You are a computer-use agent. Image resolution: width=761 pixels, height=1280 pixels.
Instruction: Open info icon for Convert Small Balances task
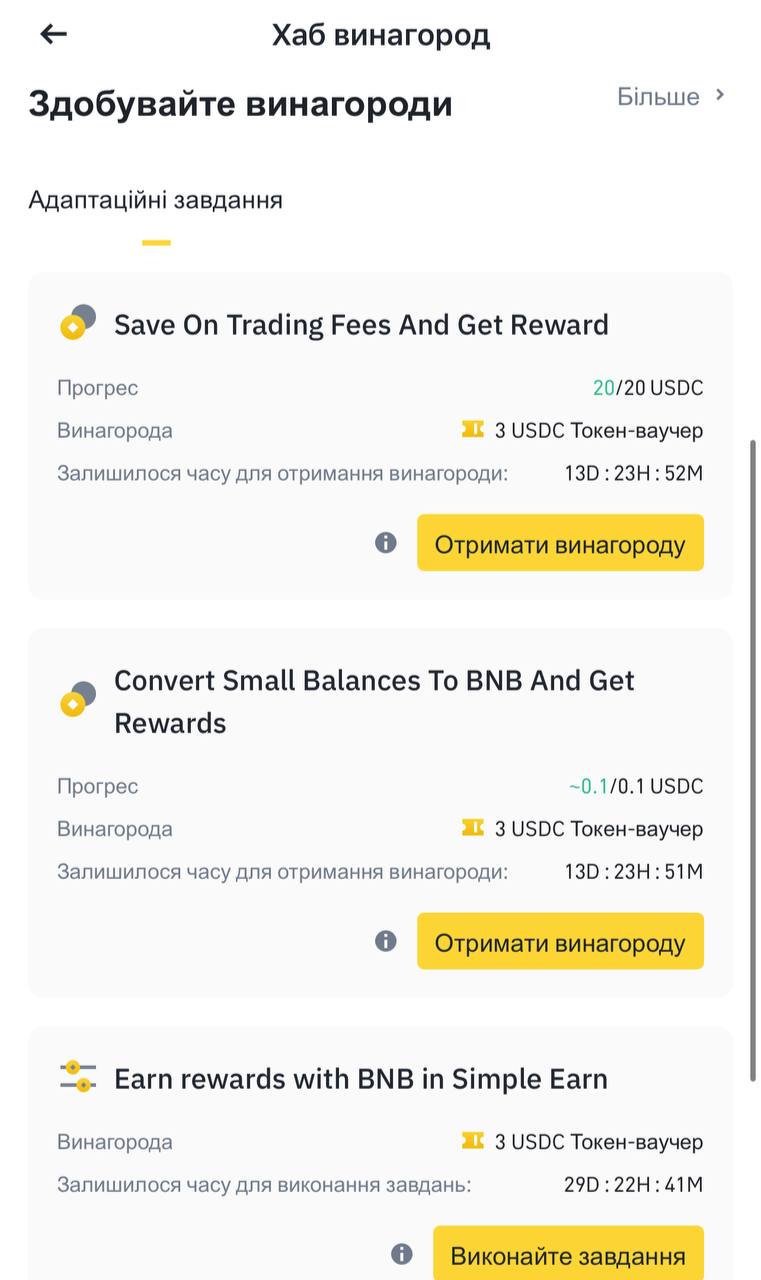click(x=386, y=941)
